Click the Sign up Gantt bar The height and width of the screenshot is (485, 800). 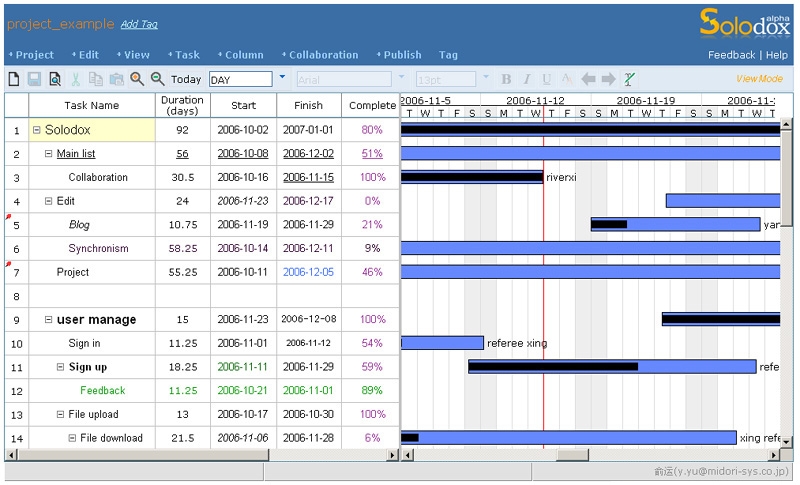point(612,367)
